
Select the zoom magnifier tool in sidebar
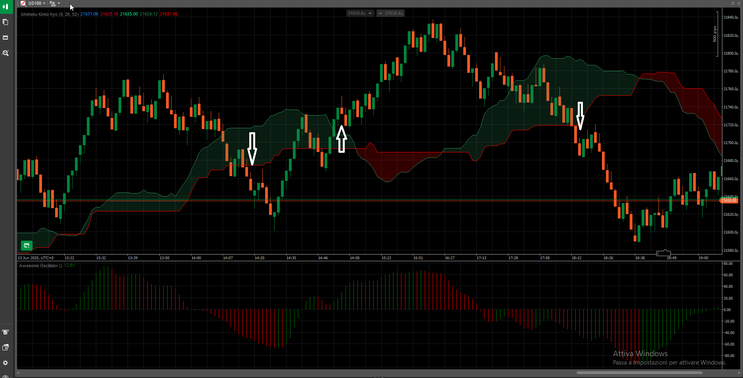pos(6,53)
